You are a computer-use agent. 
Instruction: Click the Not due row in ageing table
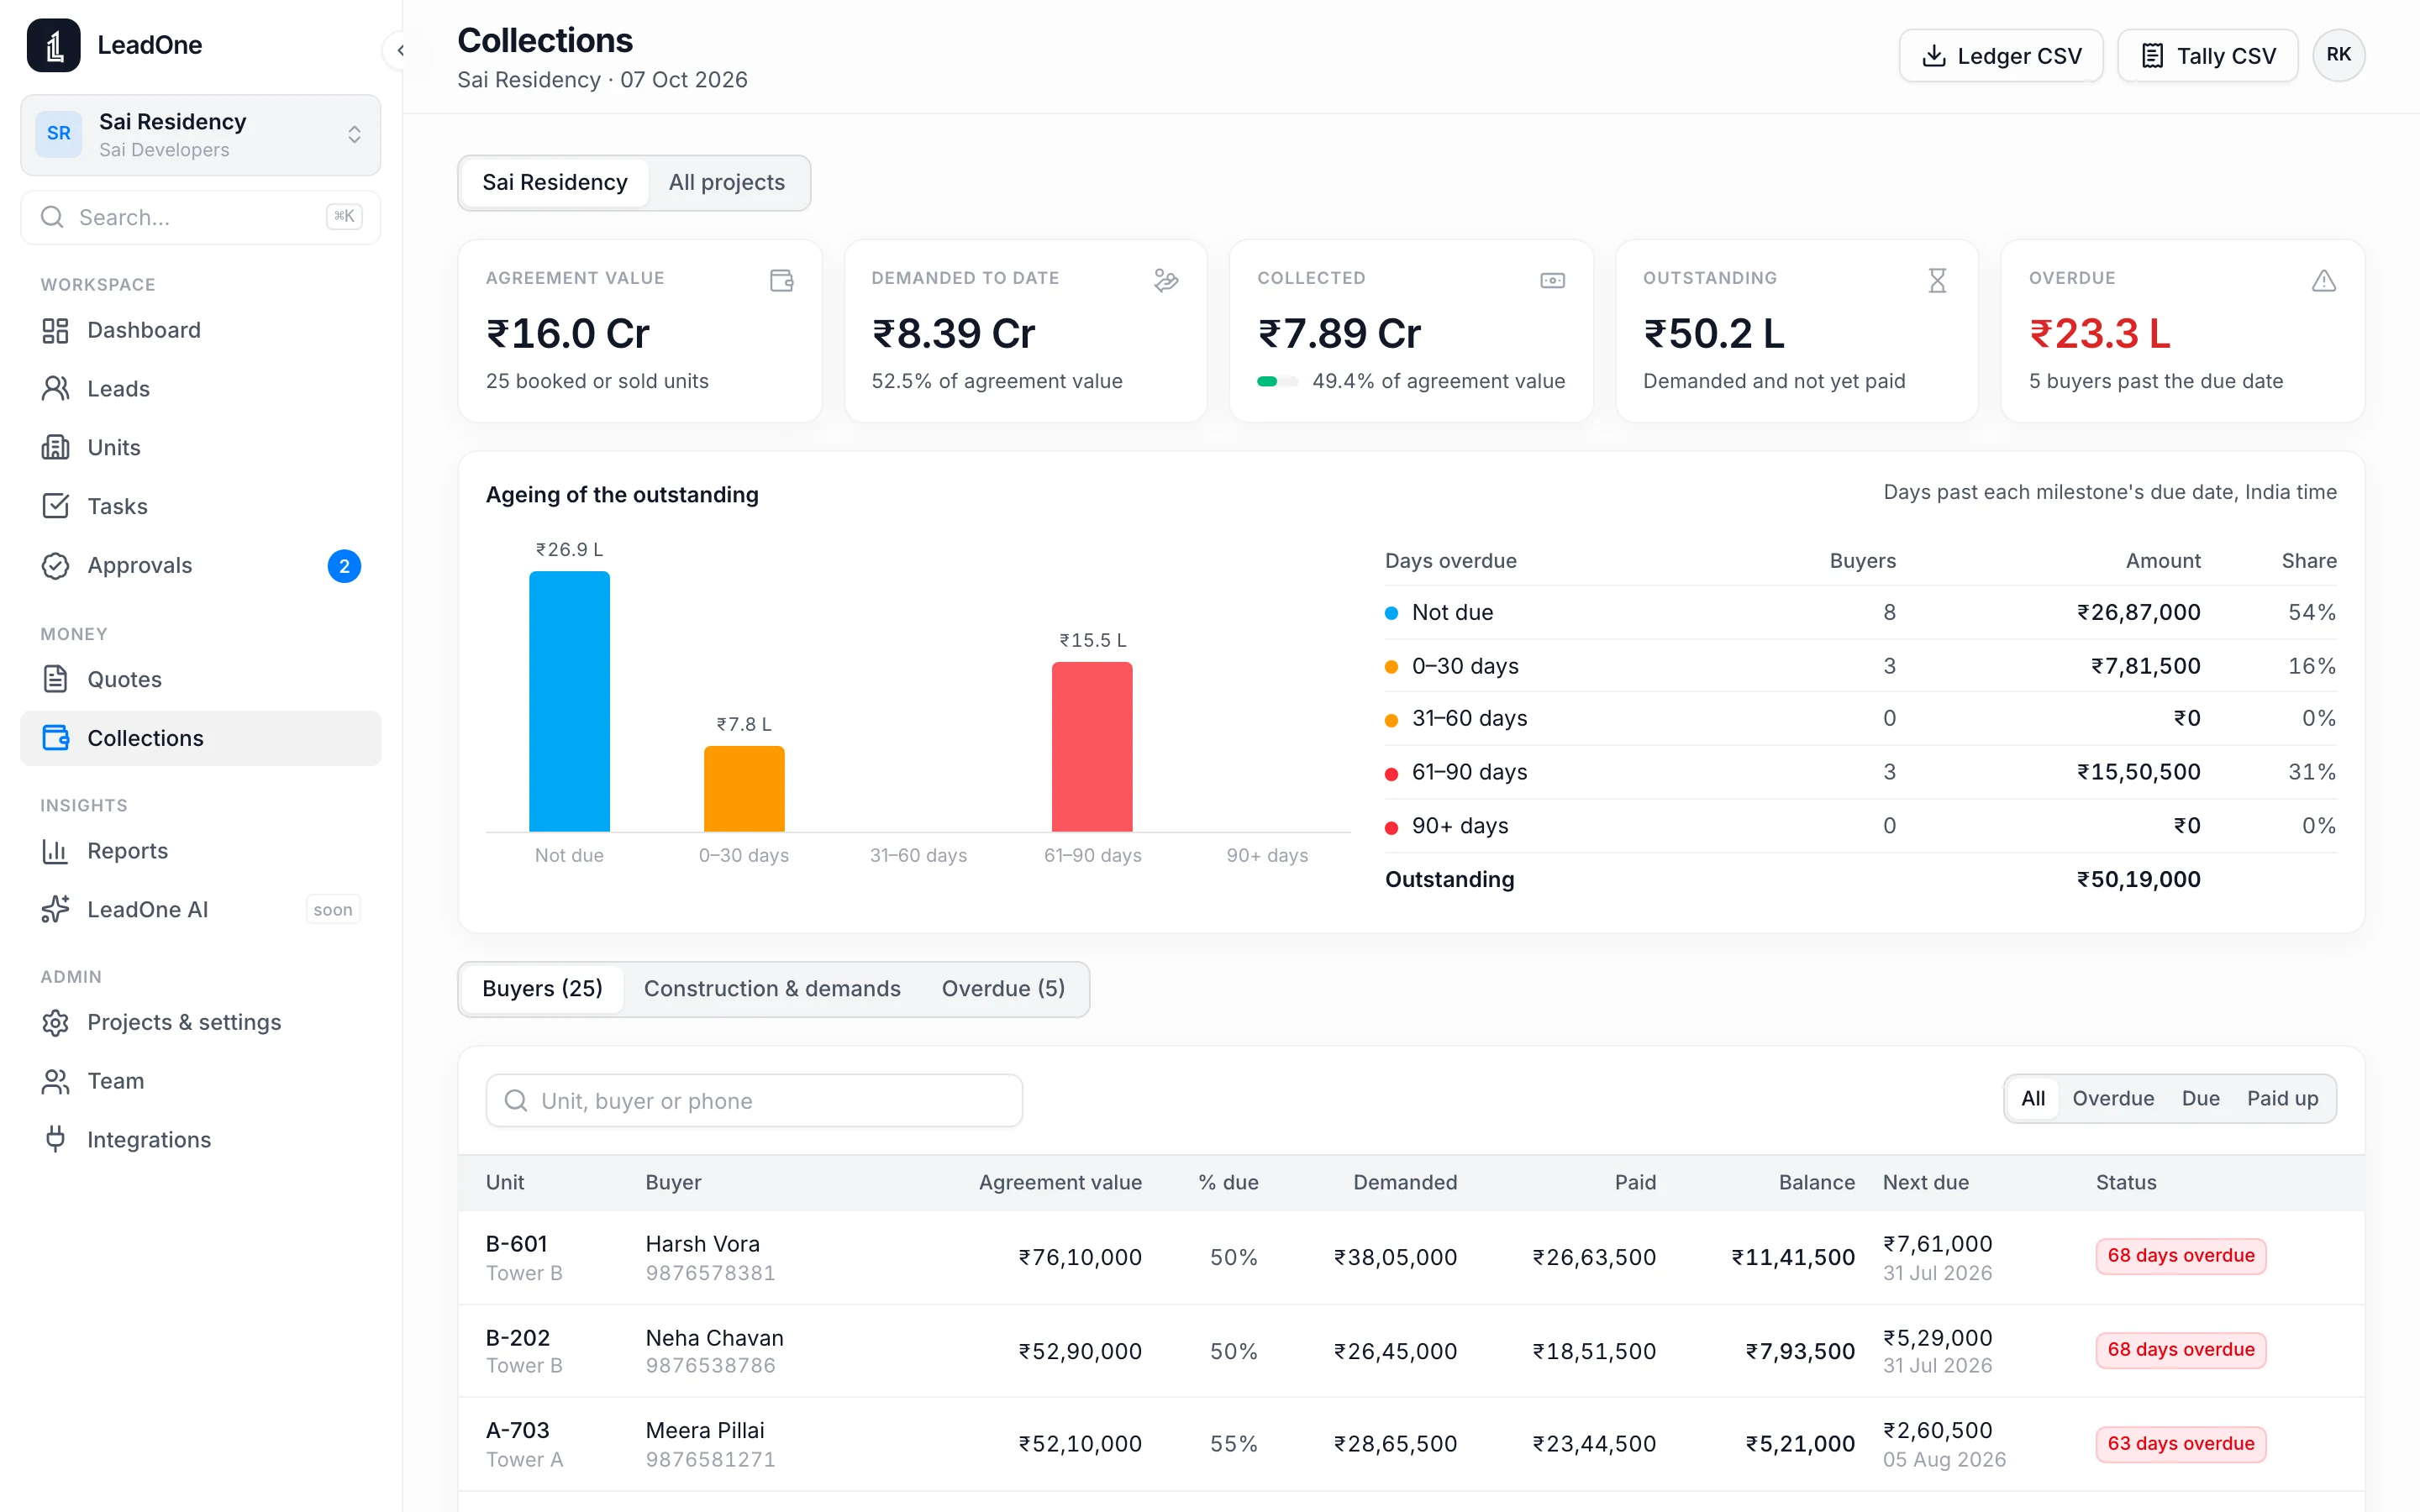pyautogui.click(x=1861, y=612)
